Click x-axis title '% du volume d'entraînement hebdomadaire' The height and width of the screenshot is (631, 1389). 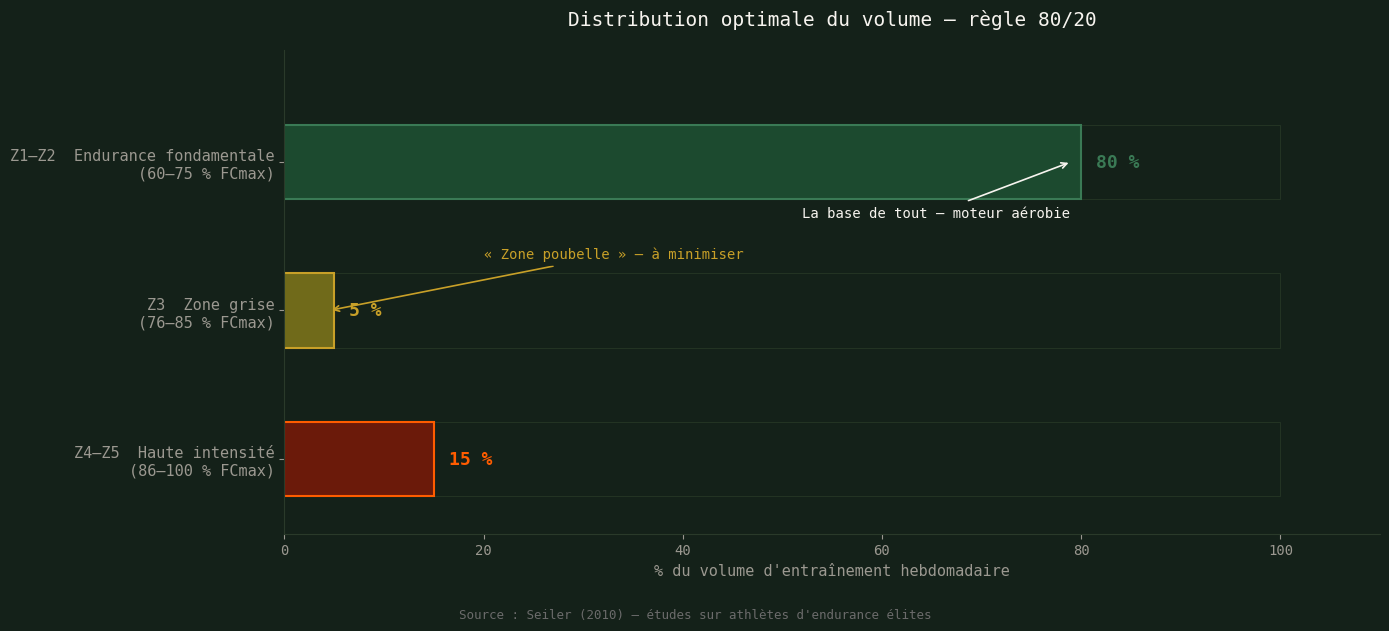point(832,571)
